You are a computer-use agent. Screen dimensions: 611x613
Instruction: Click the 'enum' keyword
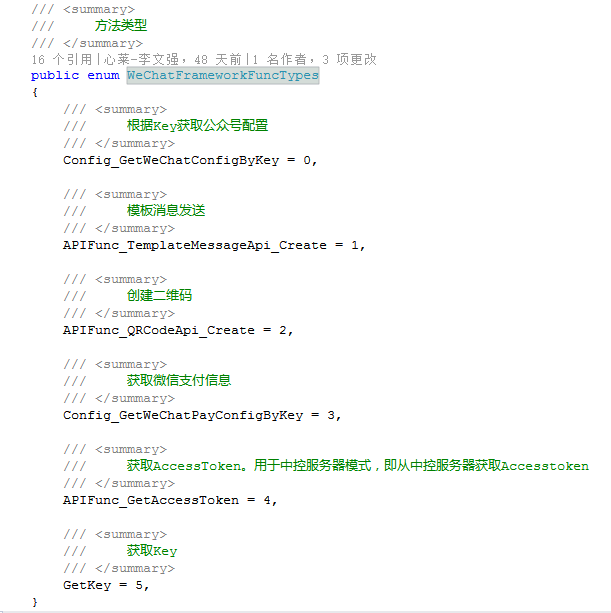point(103,75)
